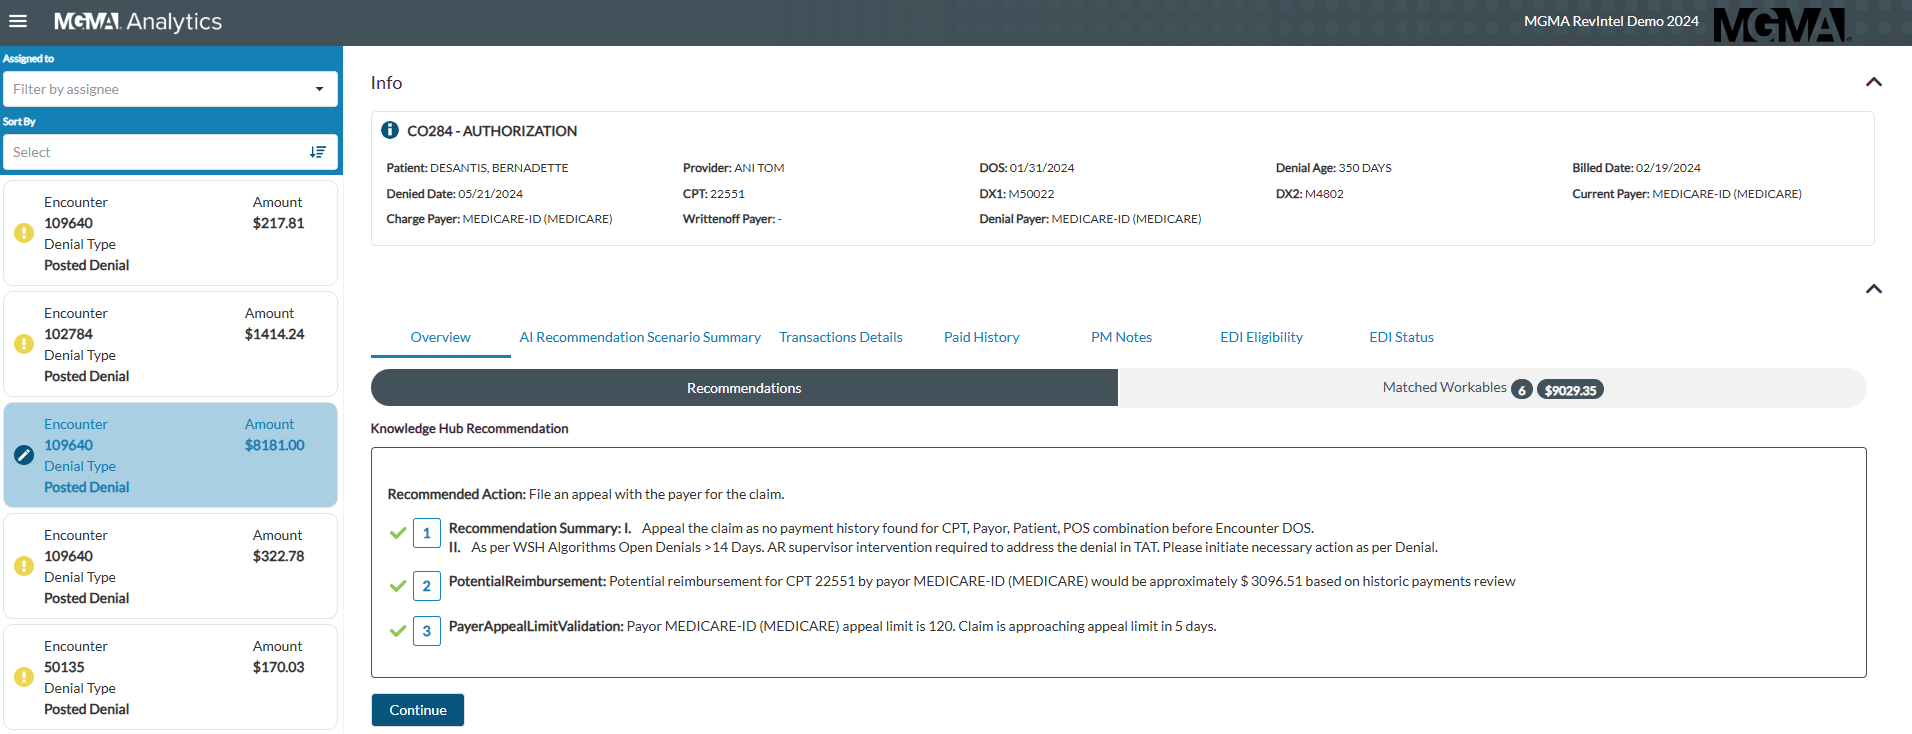Toggle checkmark for PotentialReimbursement item 2

coord(398,586)
